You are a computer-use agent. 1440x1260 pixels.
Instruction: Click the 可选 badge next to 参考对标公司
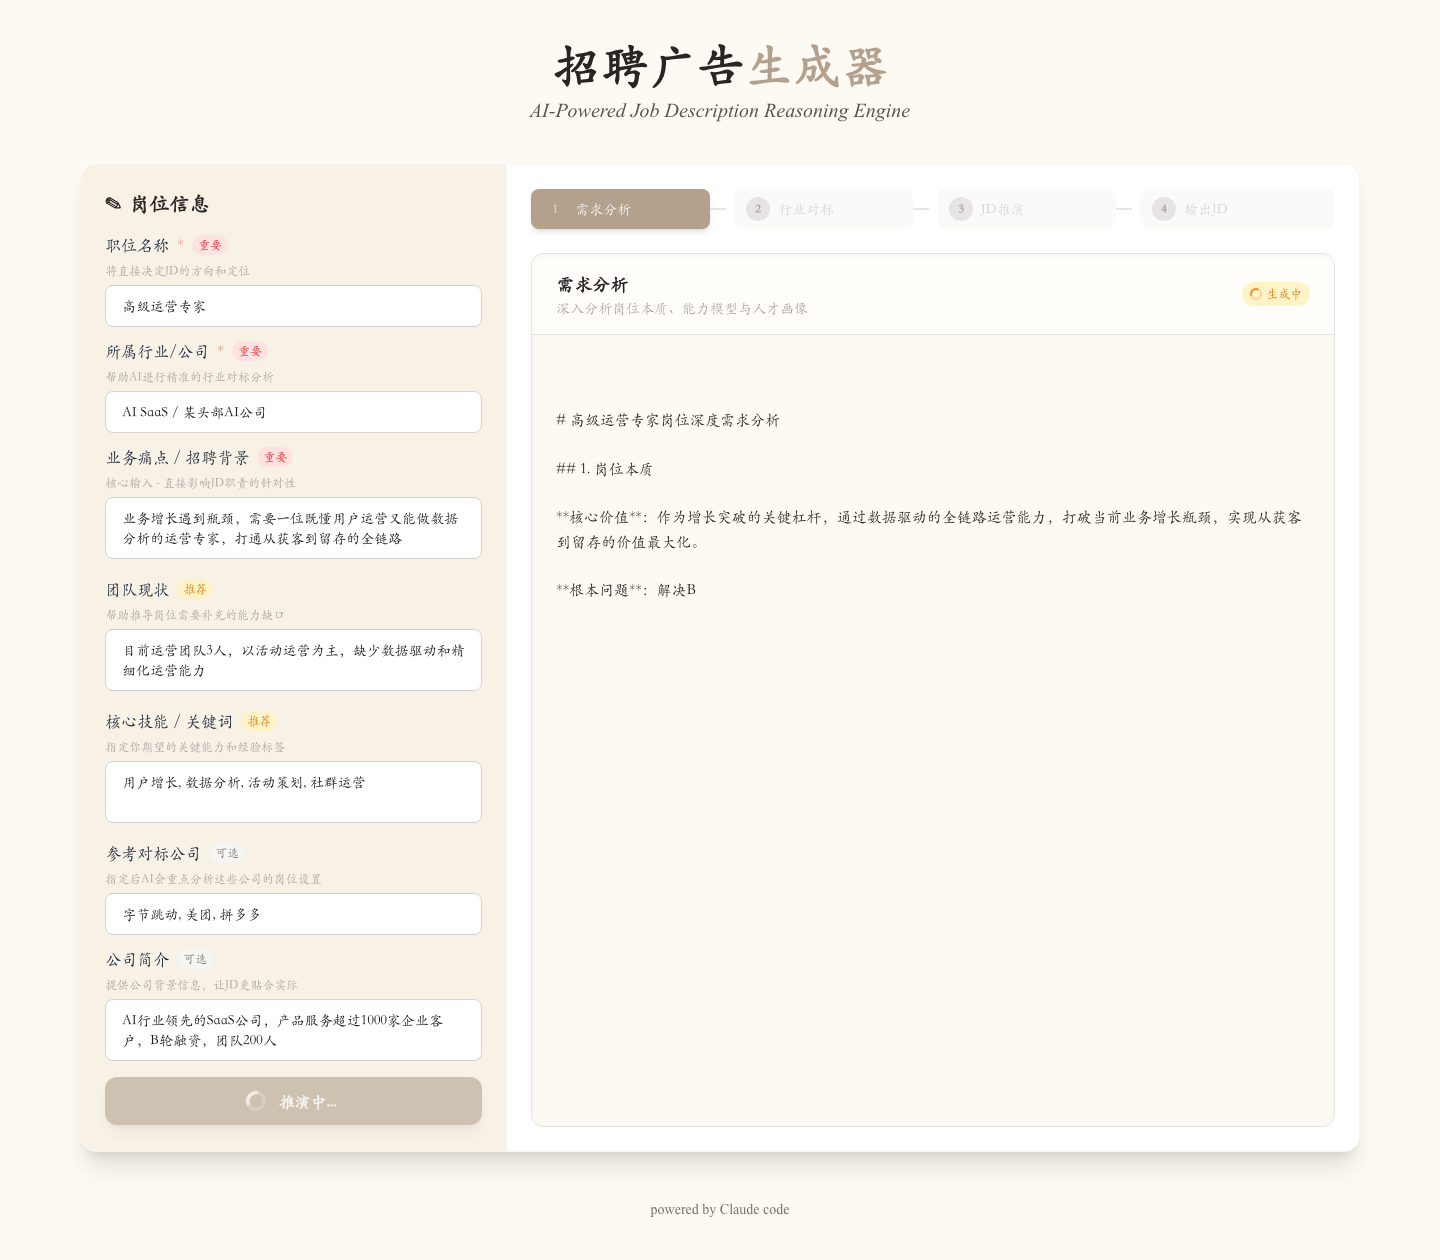227,853
